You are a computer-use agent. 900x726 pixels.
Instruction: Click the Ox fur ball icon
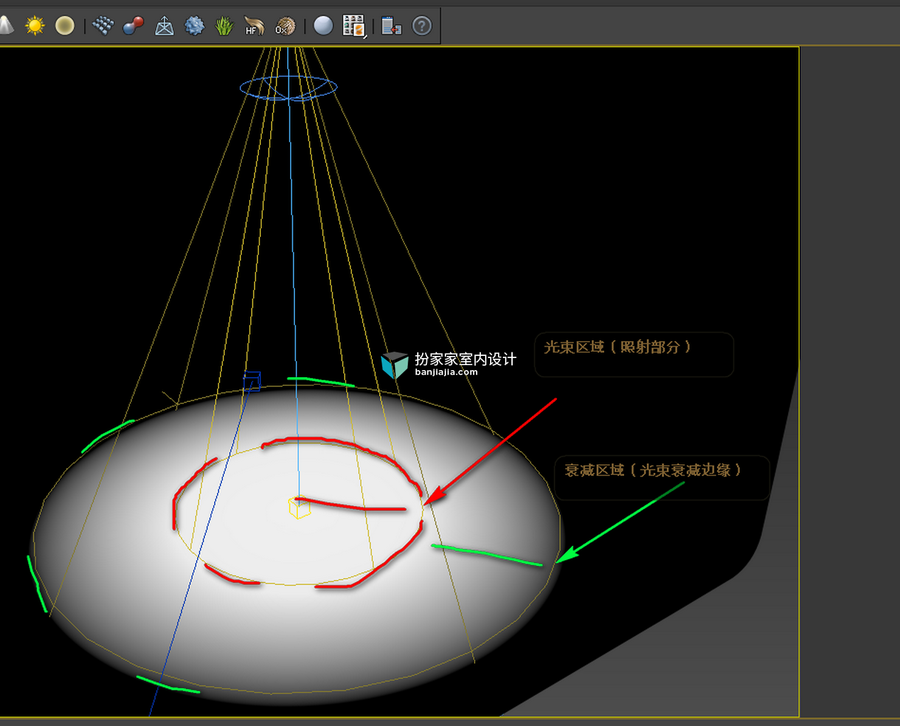coord(285,26)
